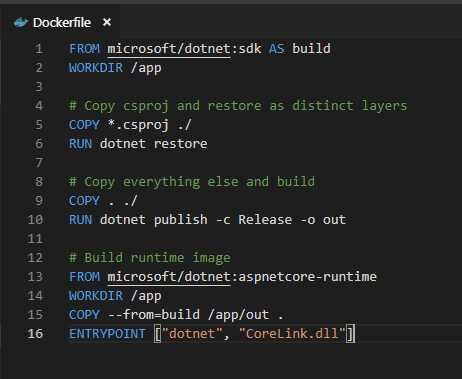
Task: Click 'dotnet restore' text on line 6
Action: (x=153, y=144)
